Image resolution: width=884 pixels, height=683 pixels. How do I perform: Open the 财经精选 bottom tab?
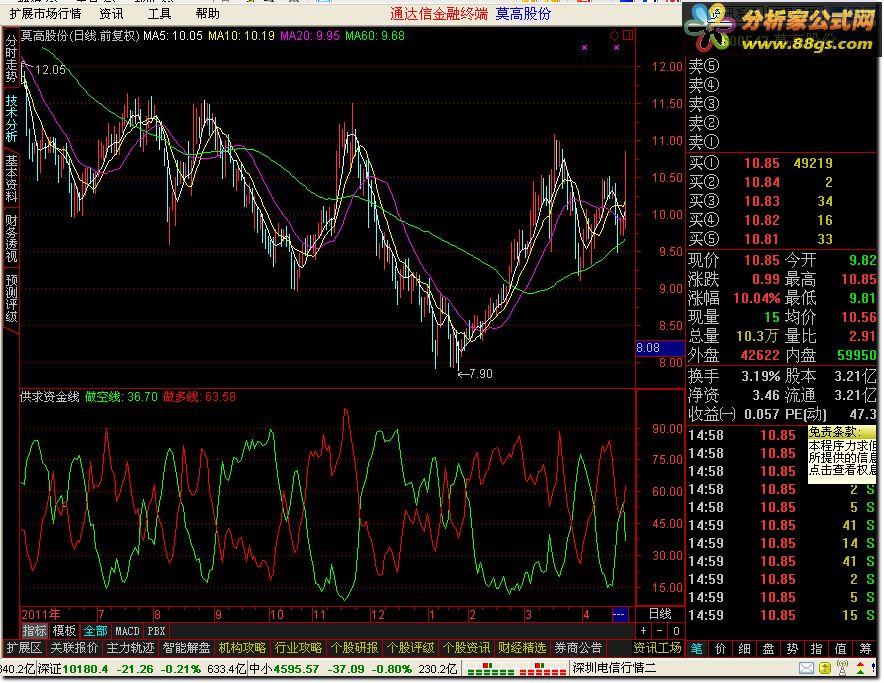tap(522, 647)
